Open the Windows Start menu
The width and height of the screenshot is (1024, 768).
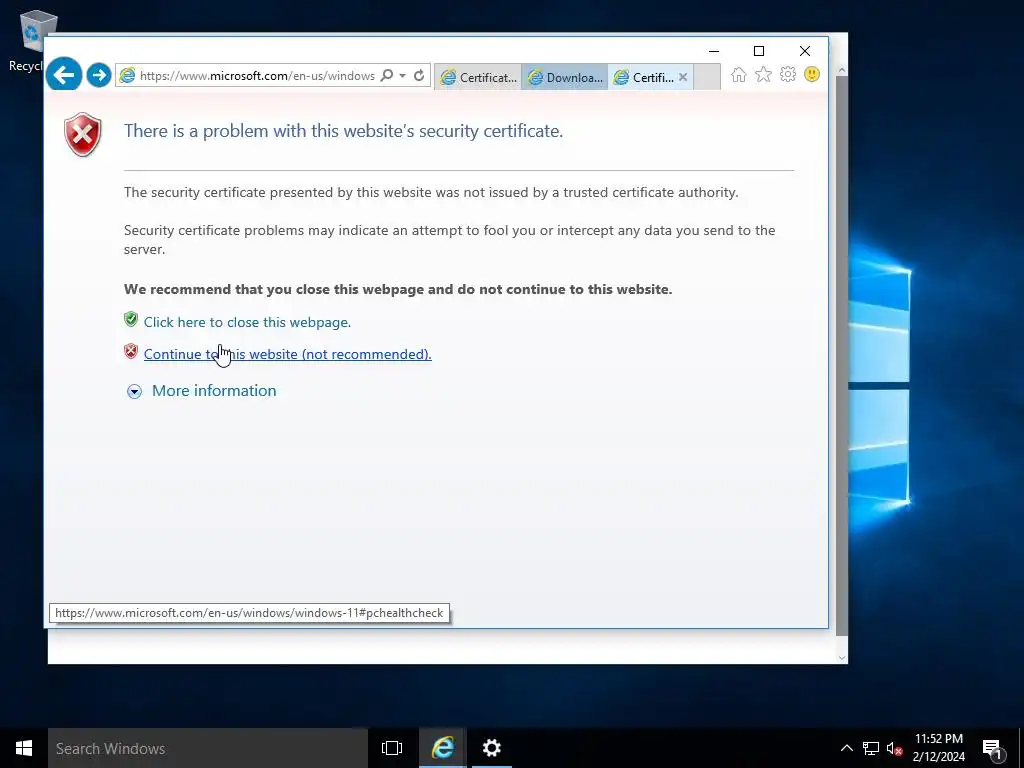24,748
